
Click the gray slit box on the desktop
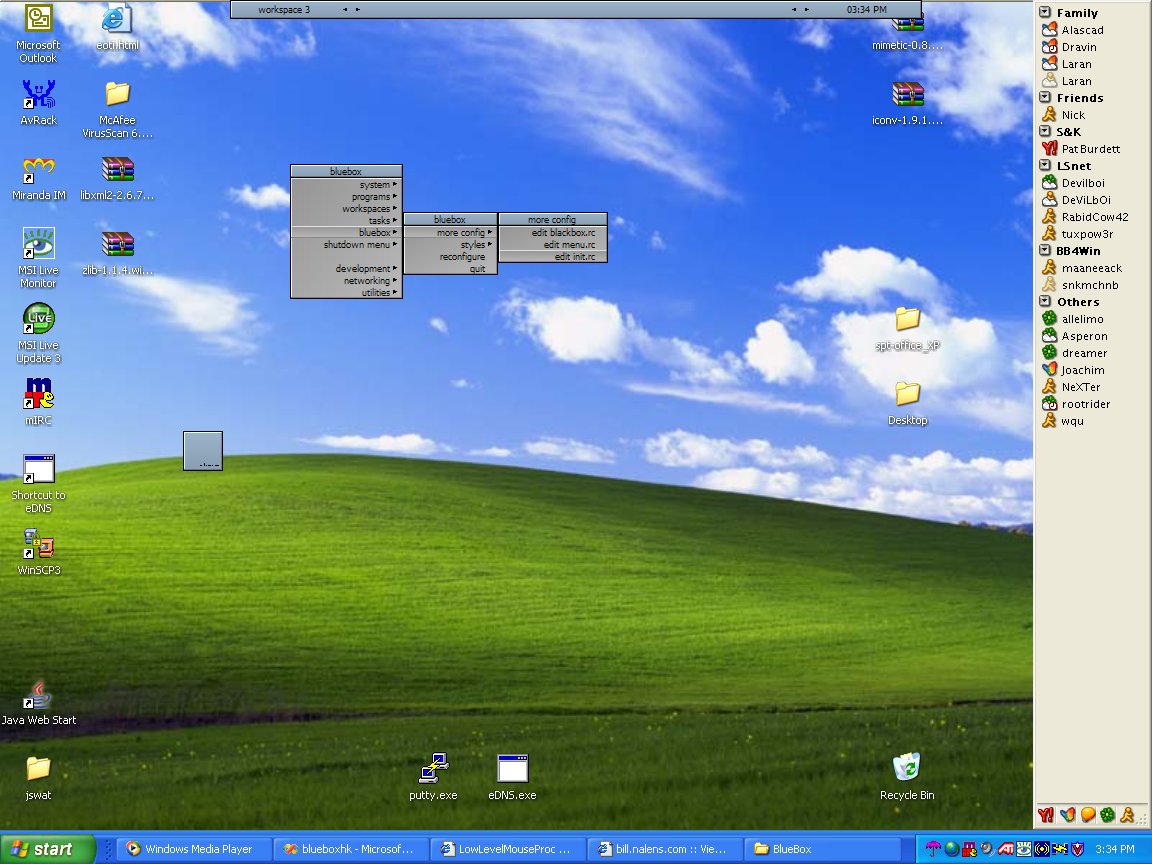click(x=203, y=451)
